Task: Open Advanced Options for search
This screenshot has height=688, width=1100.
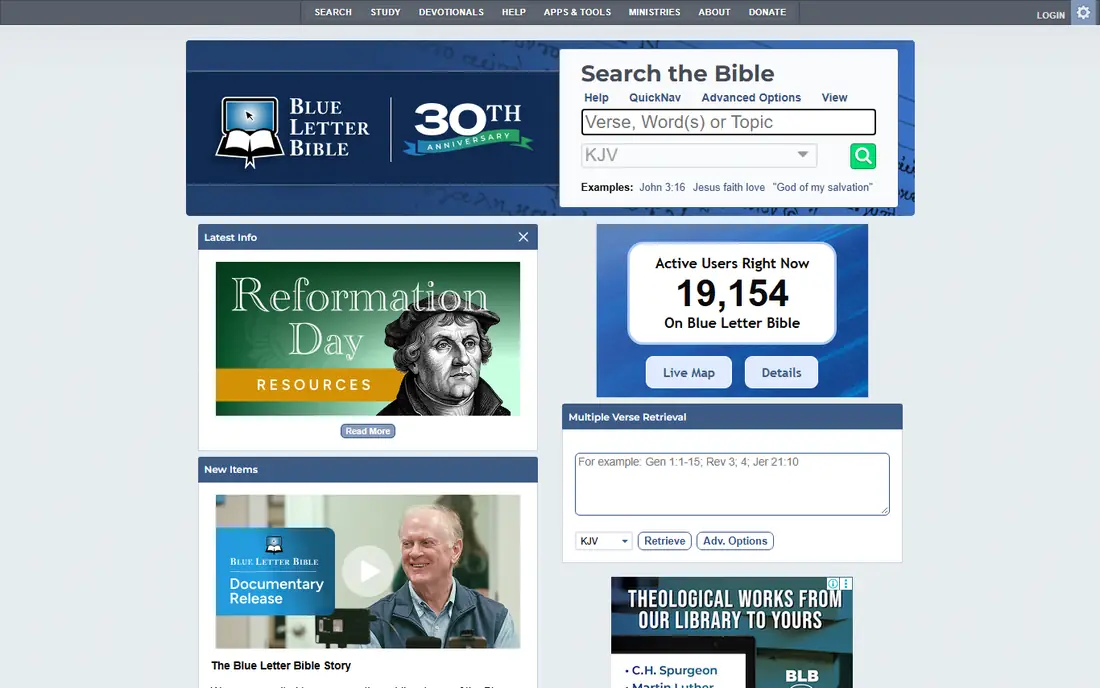Action: point(751,97)
